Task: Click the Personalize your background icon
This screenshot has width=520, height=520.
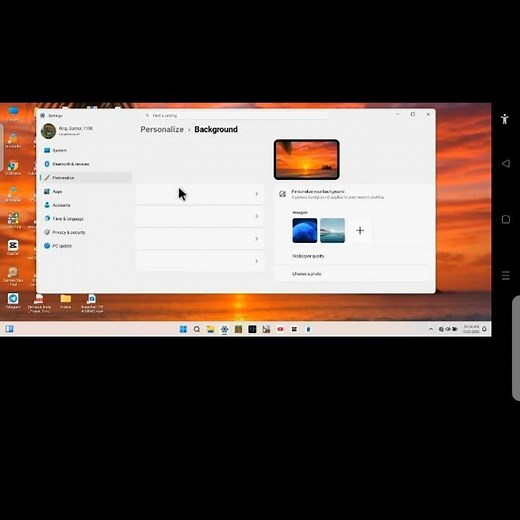Action: click(282, 194)
